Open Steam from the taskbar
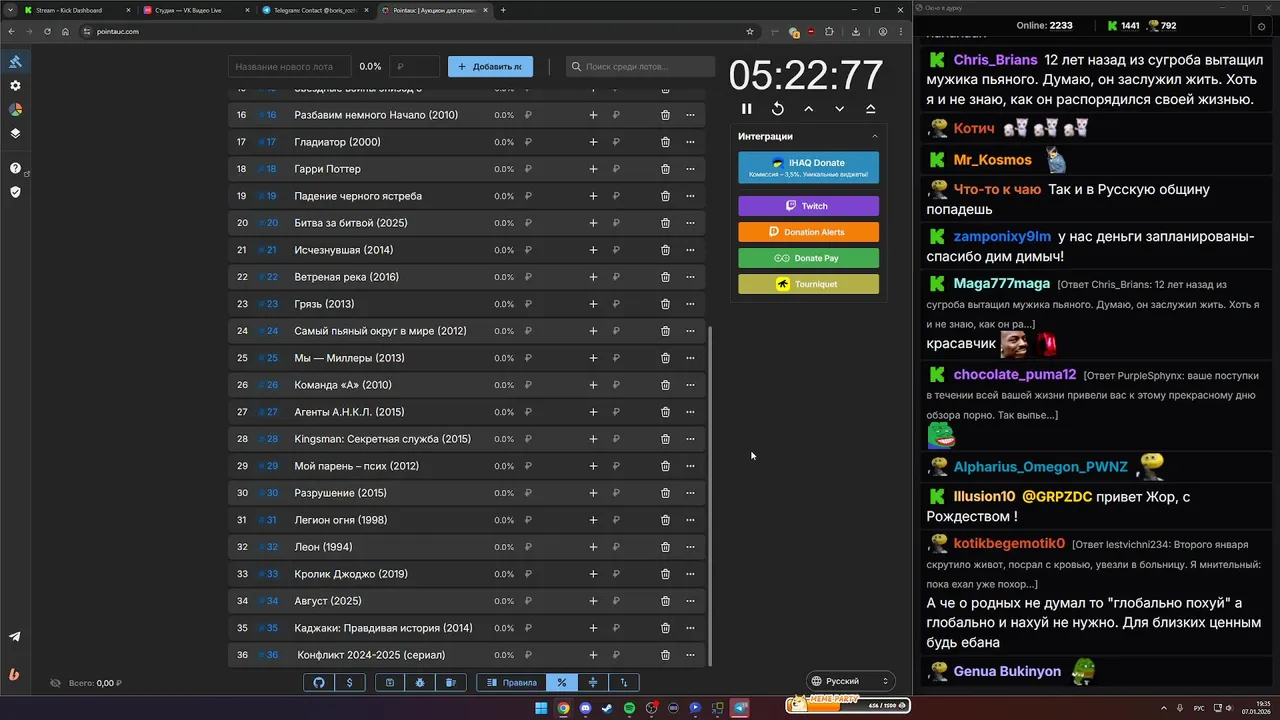The width and height of the screenshot is (1280, 720). tap(607, 708)
